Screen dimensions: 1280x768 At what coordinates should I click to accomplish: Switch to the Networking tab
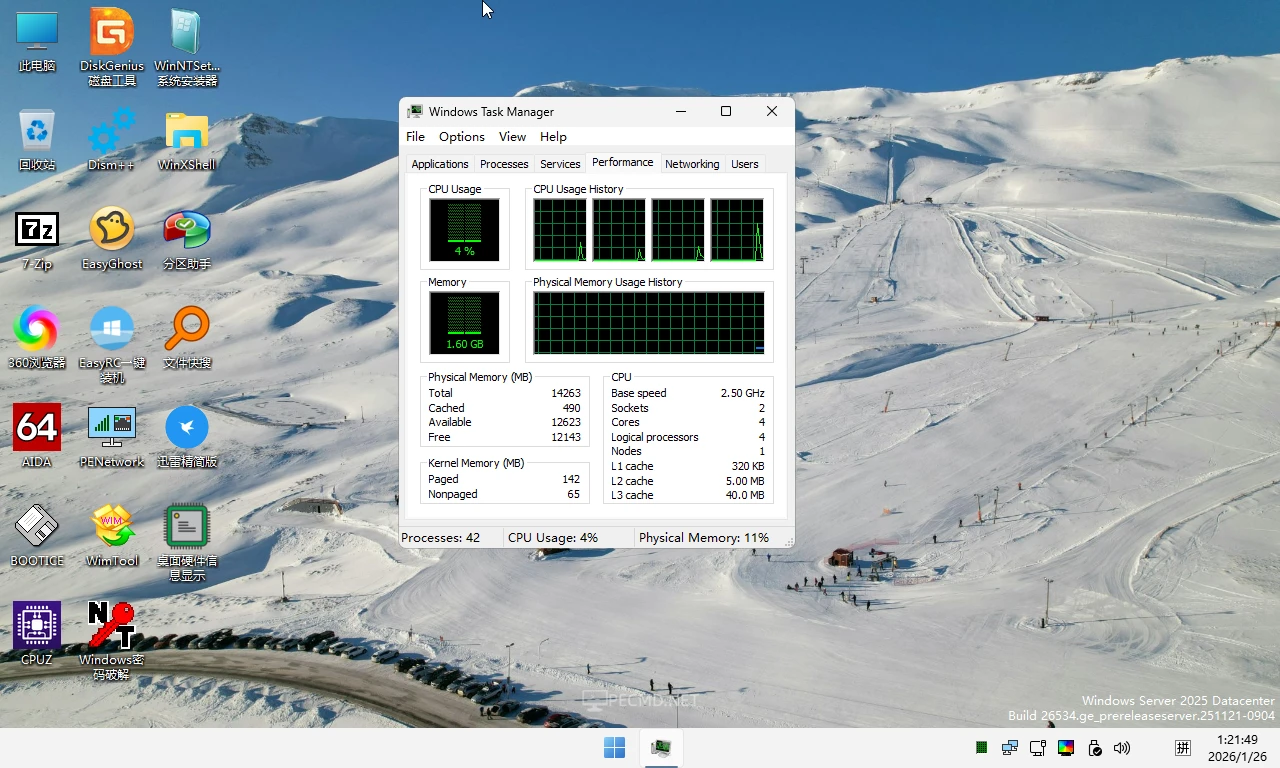tap(692, 163)
